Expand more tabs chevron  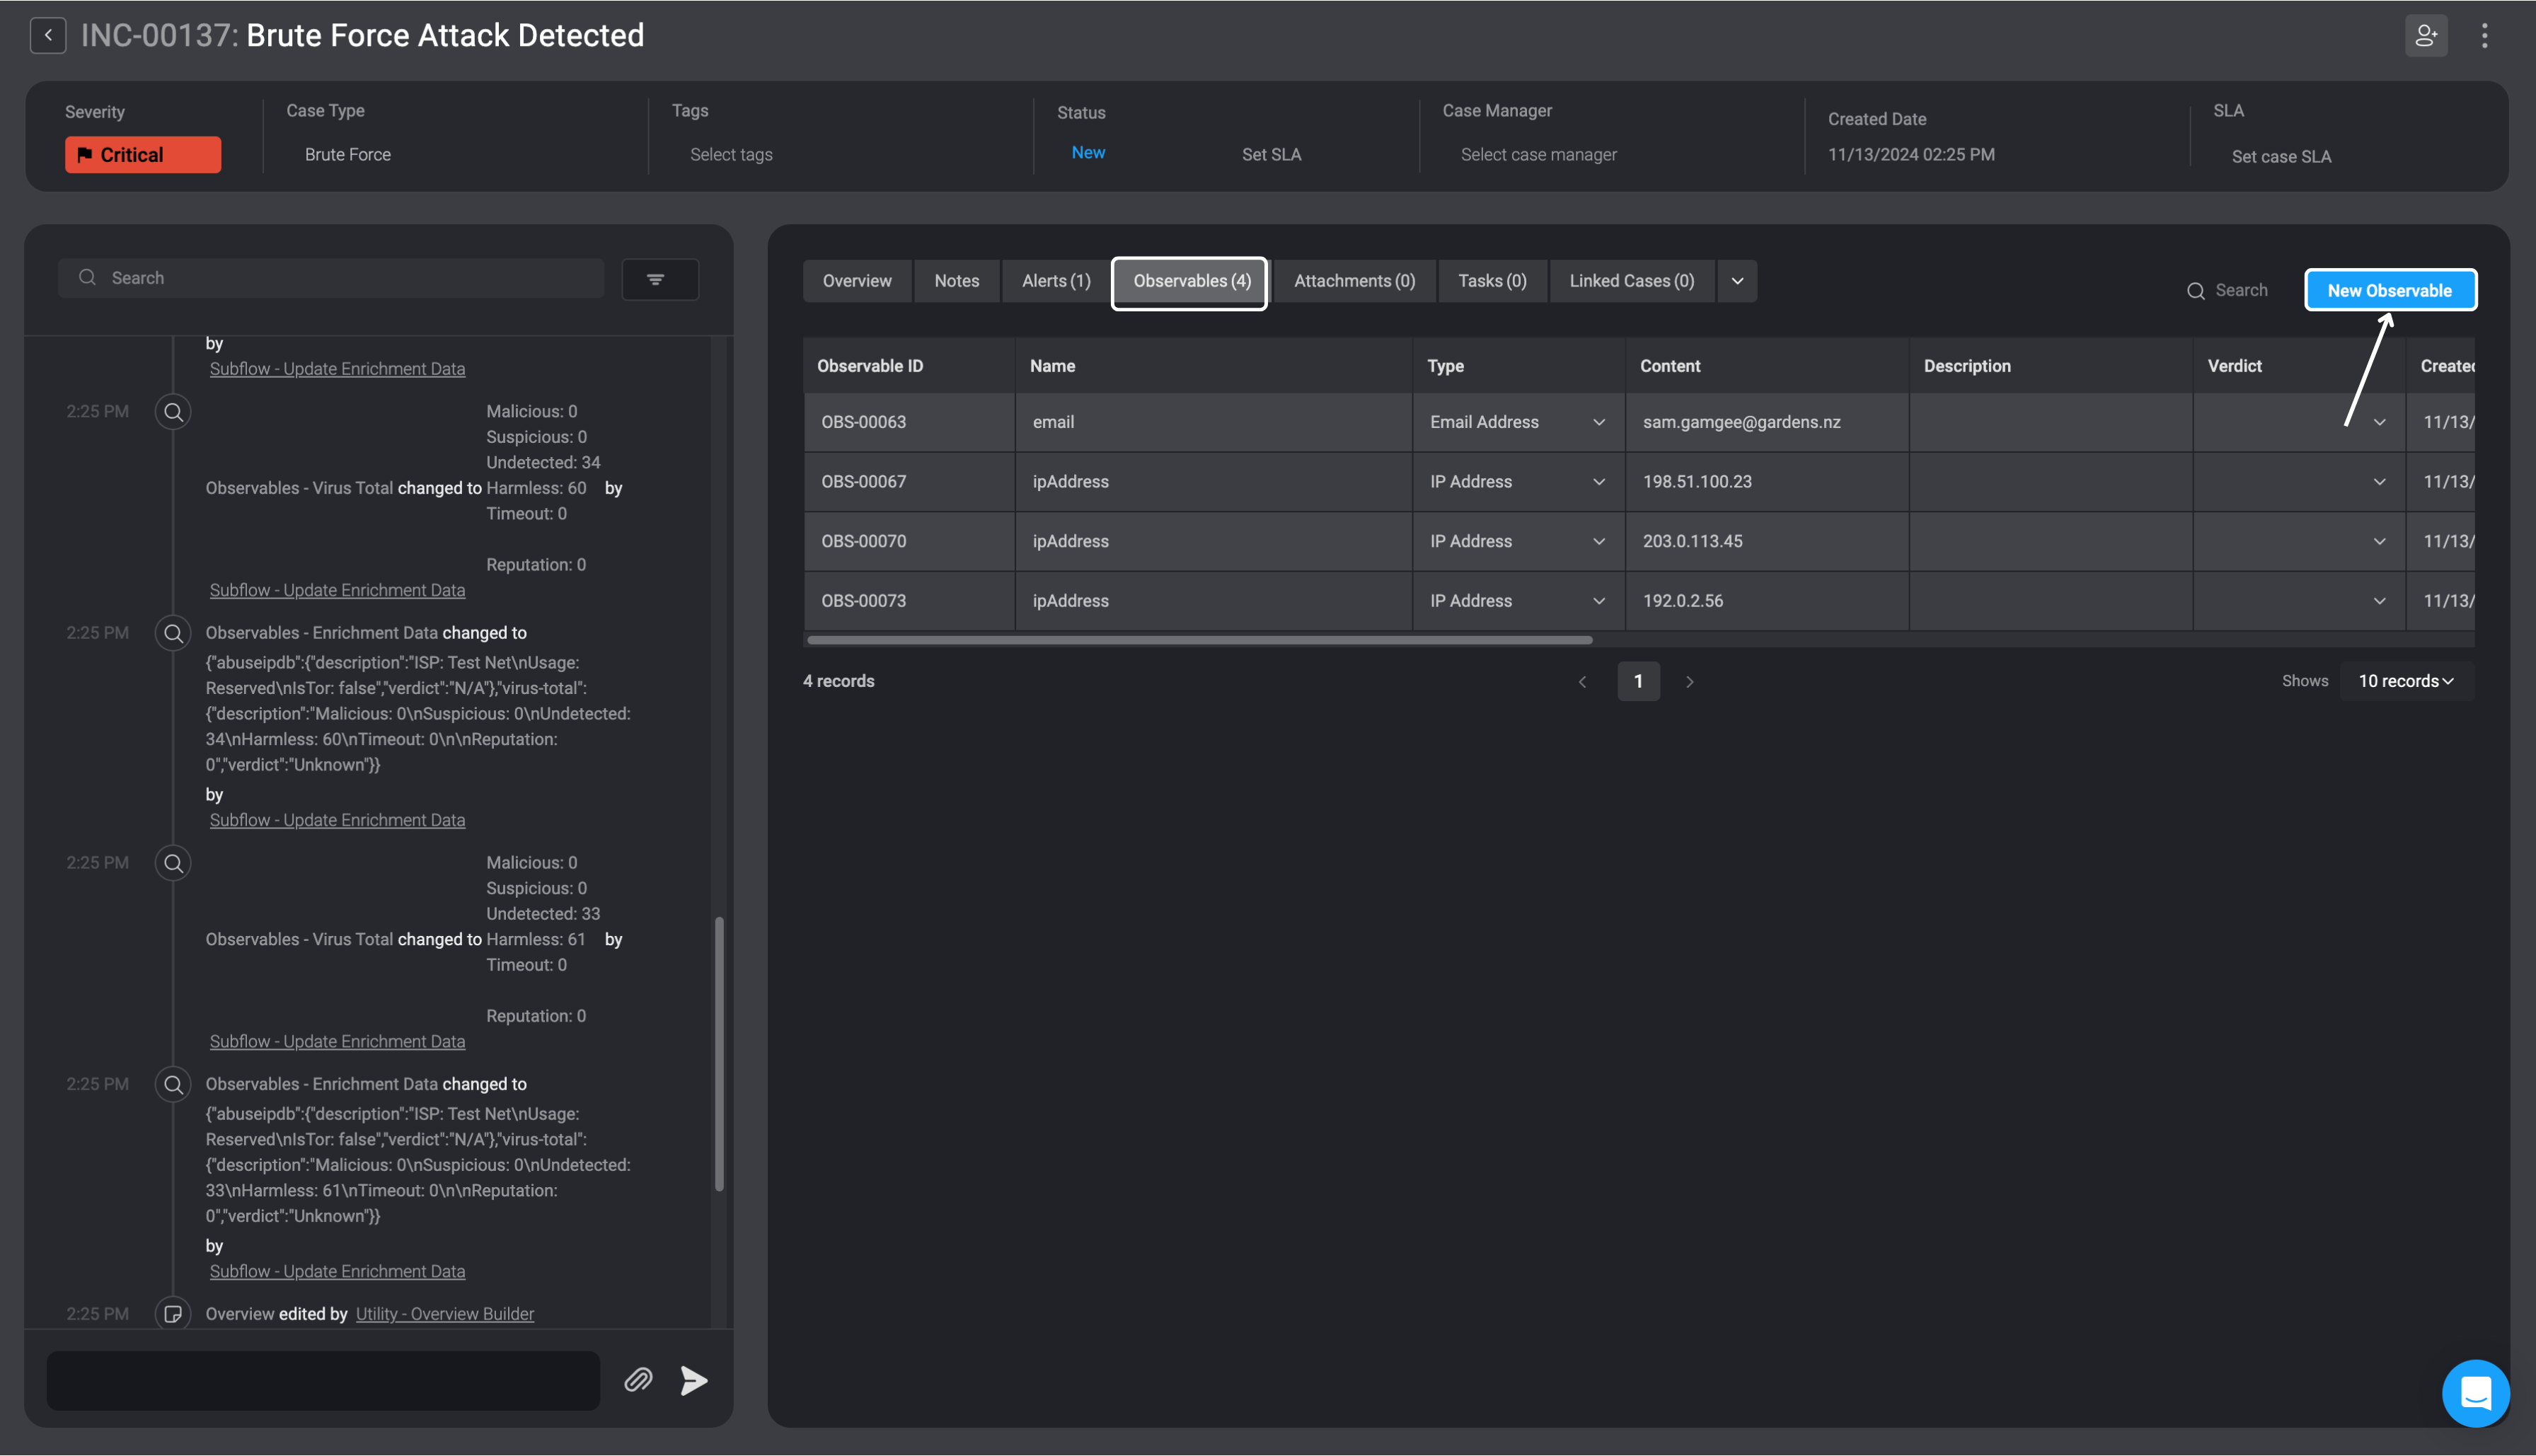coord(1737,281)
